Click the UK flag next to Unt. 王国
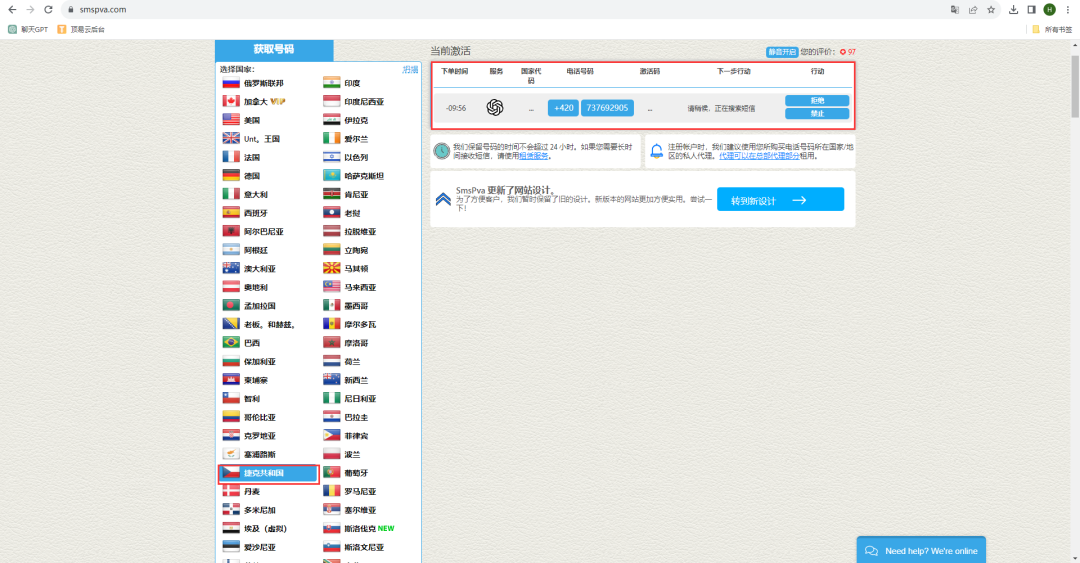The image size is (1080, 563). 231,139
